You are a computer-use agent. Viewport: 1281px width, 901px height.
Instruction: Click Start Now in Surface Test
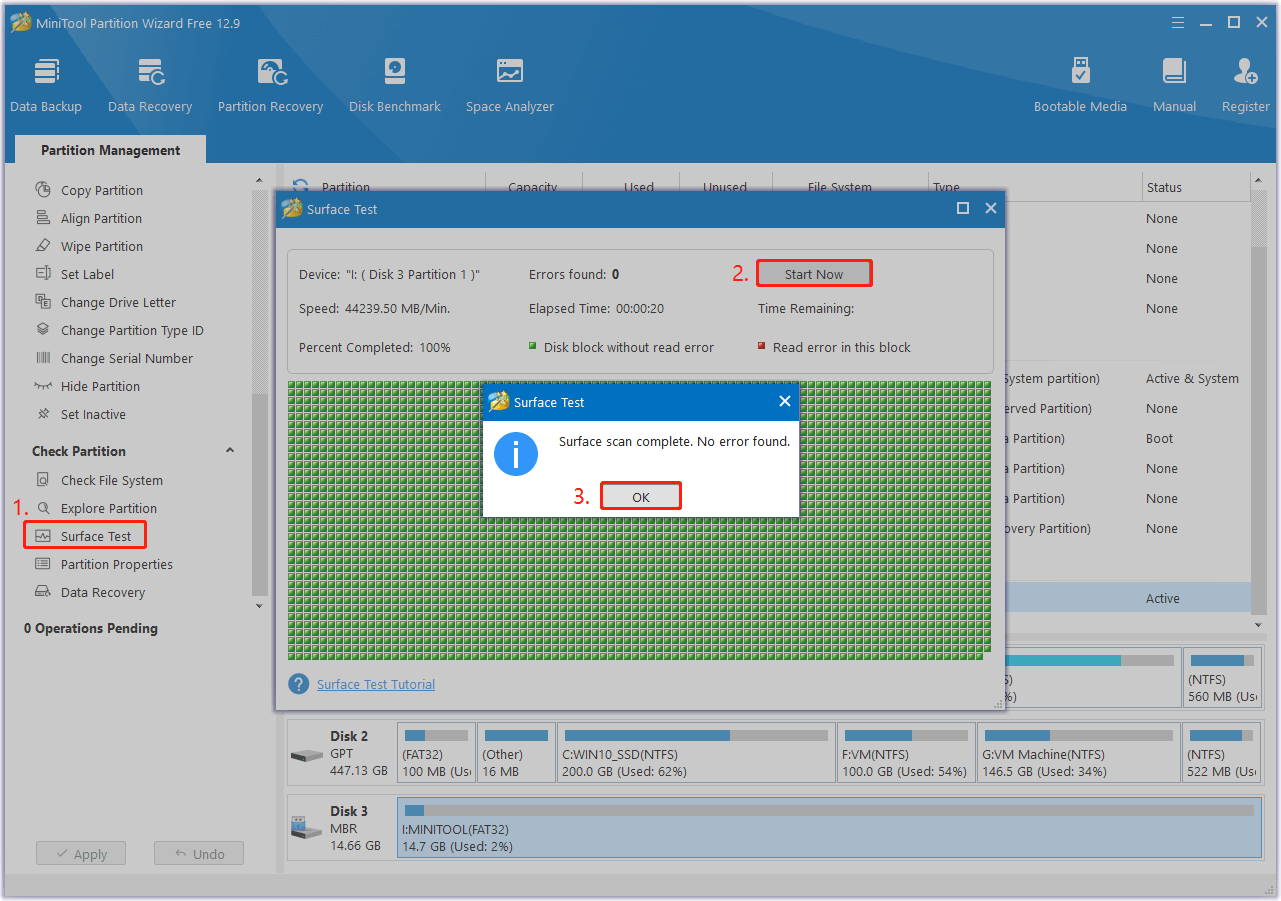tap(814, 274)
